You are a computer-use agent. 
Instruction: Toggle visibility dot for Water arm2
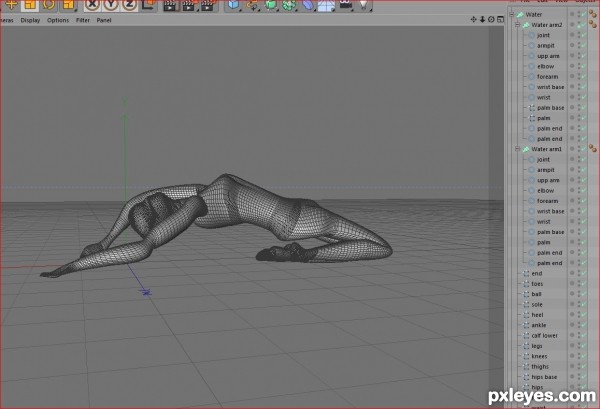(x=572, y=24)
